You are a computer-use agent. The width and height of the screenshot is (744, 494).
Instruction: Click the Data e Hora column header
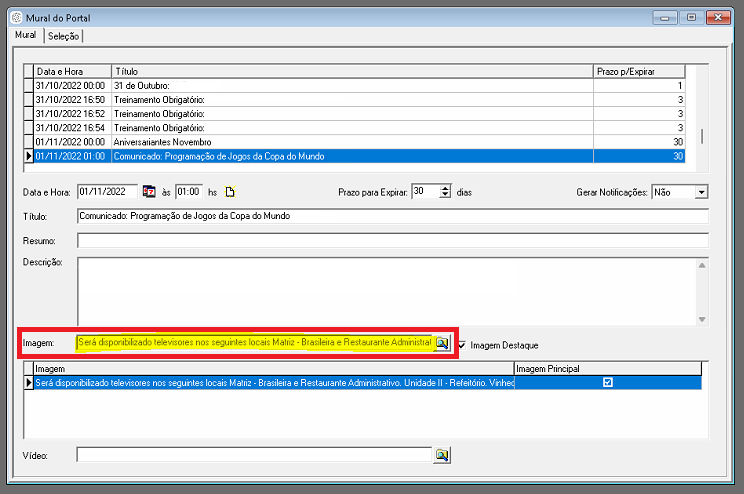tap(71, 72)
